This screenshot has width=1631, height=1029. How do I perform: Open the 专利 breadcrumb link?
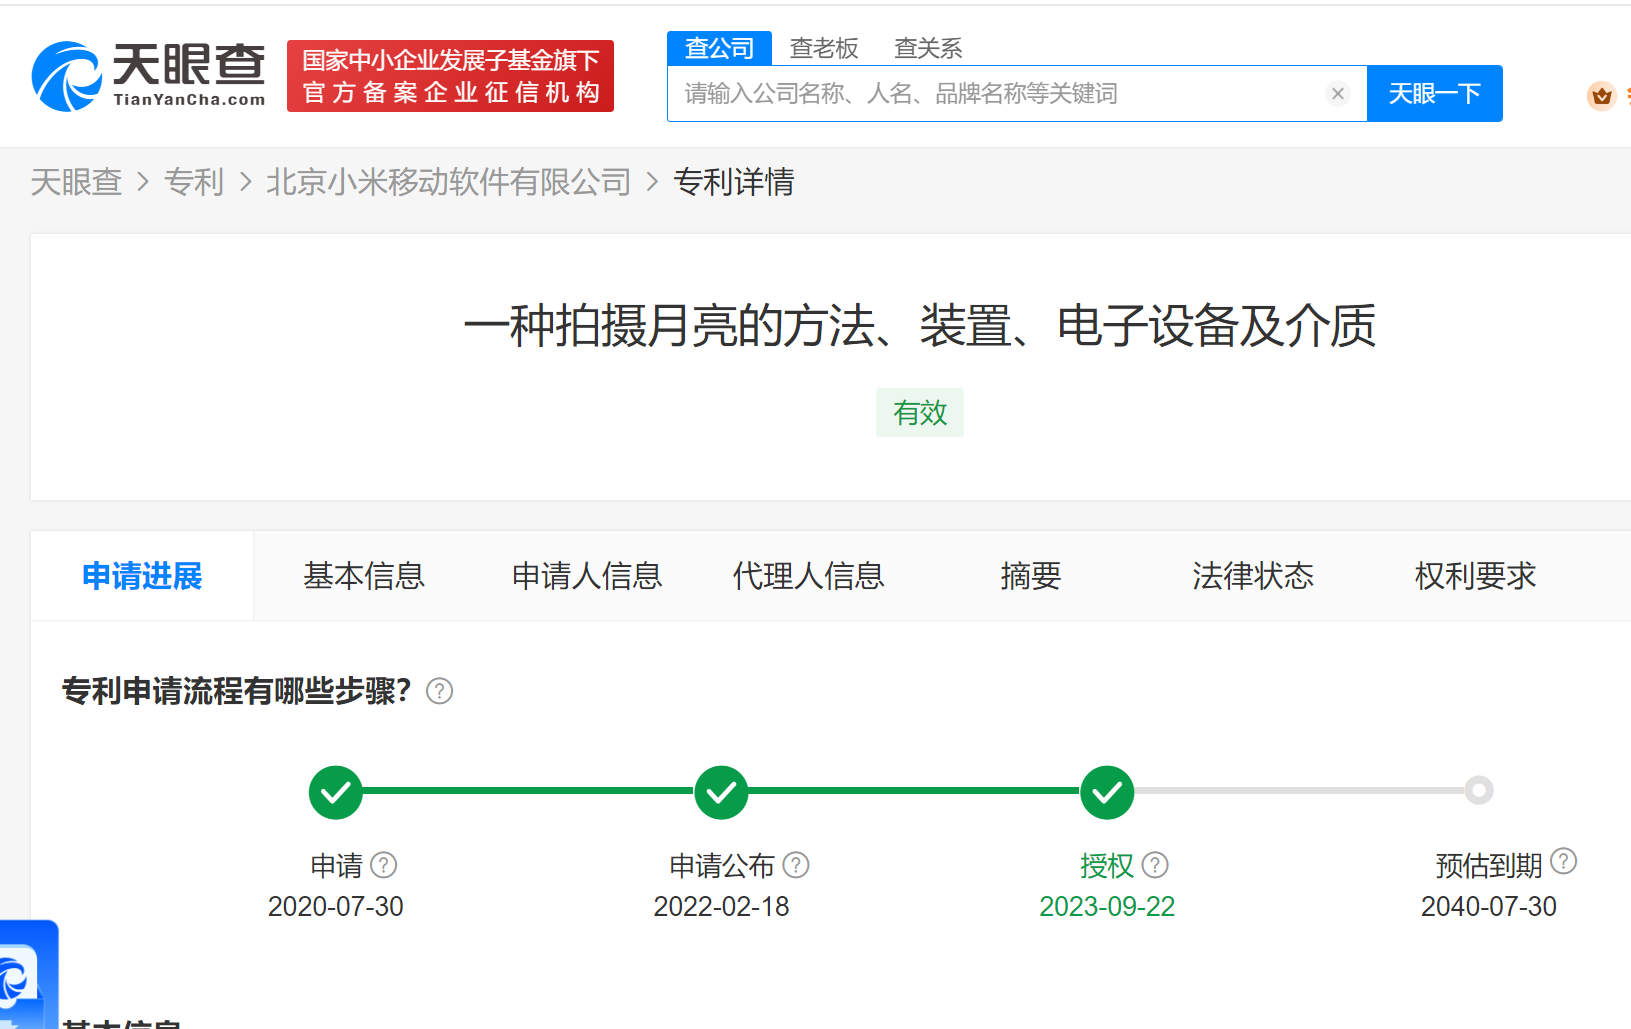[194, 182]
